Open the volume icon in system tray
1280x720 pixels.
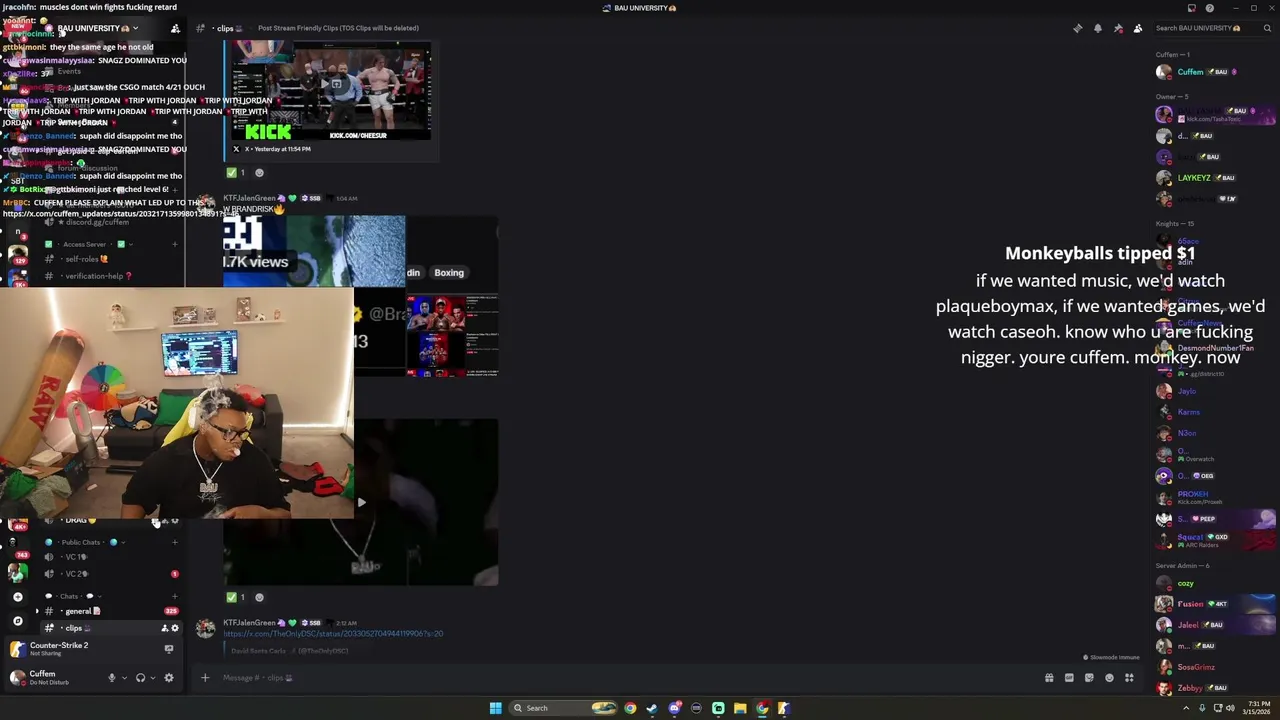[x=1230, y=708]
